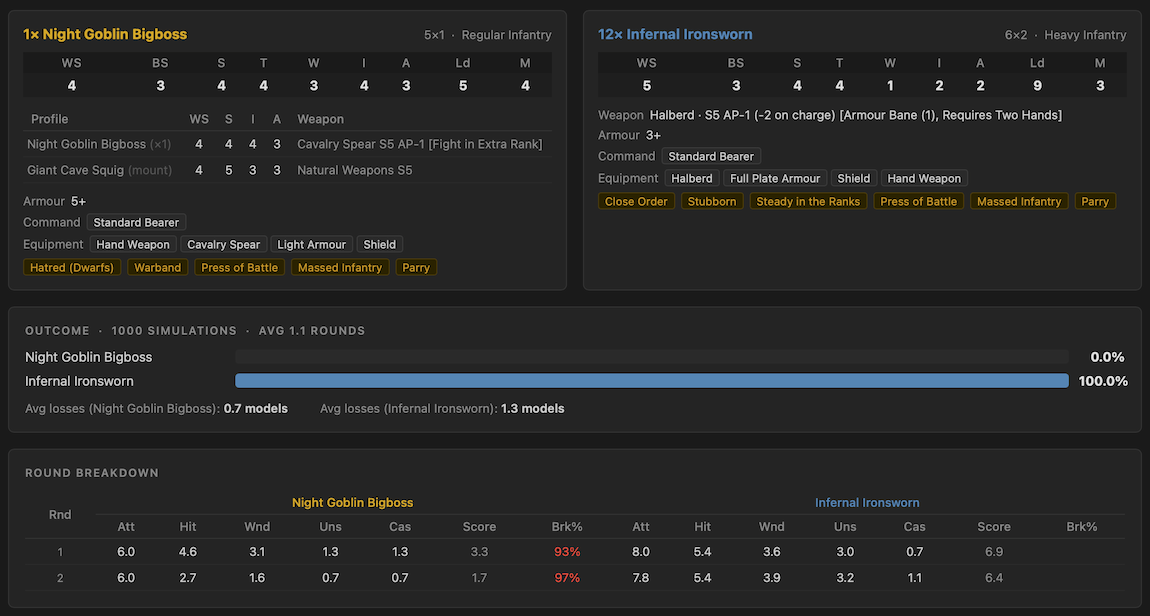Toggle the Warband rule on Night Goblin Bigboss

point(157,267)
